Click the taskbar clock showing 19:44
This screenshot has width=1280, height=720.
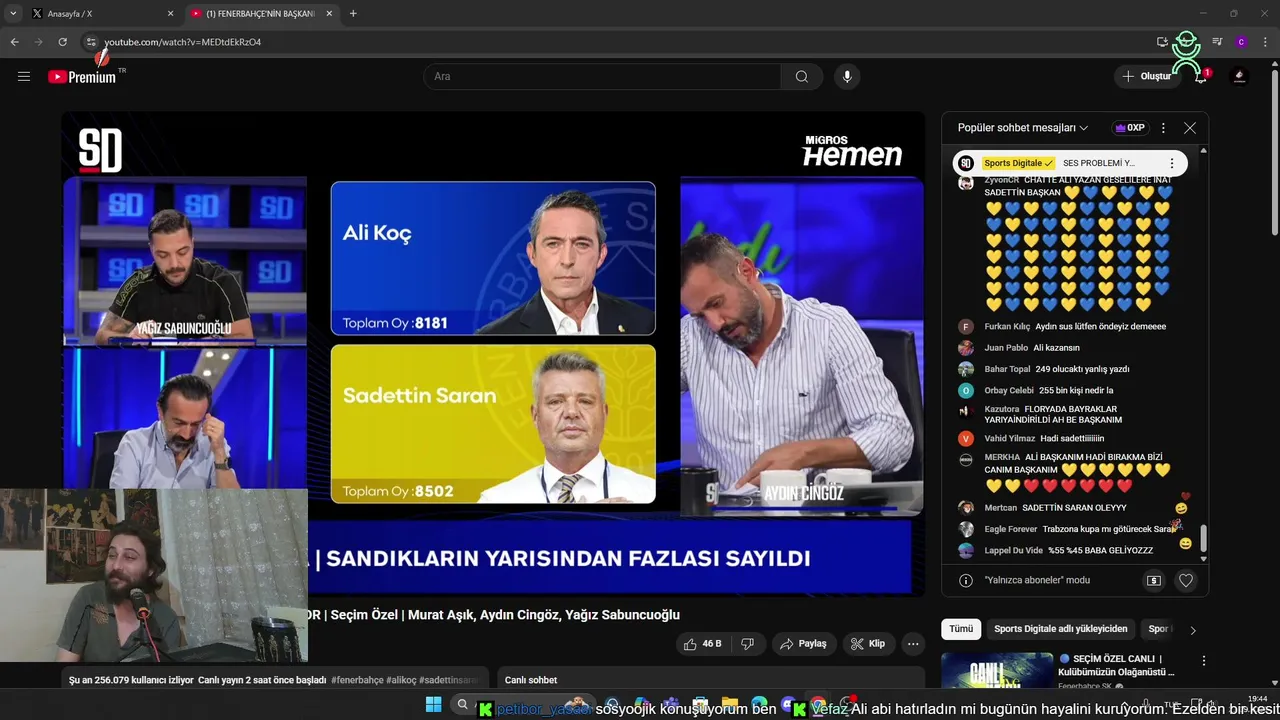pos(1258,699)
